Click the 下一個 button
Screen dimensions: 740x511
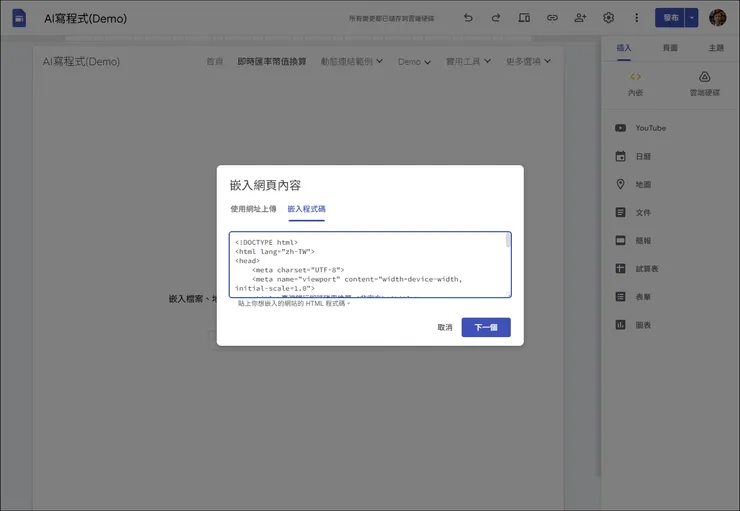[x=486, y=327]
